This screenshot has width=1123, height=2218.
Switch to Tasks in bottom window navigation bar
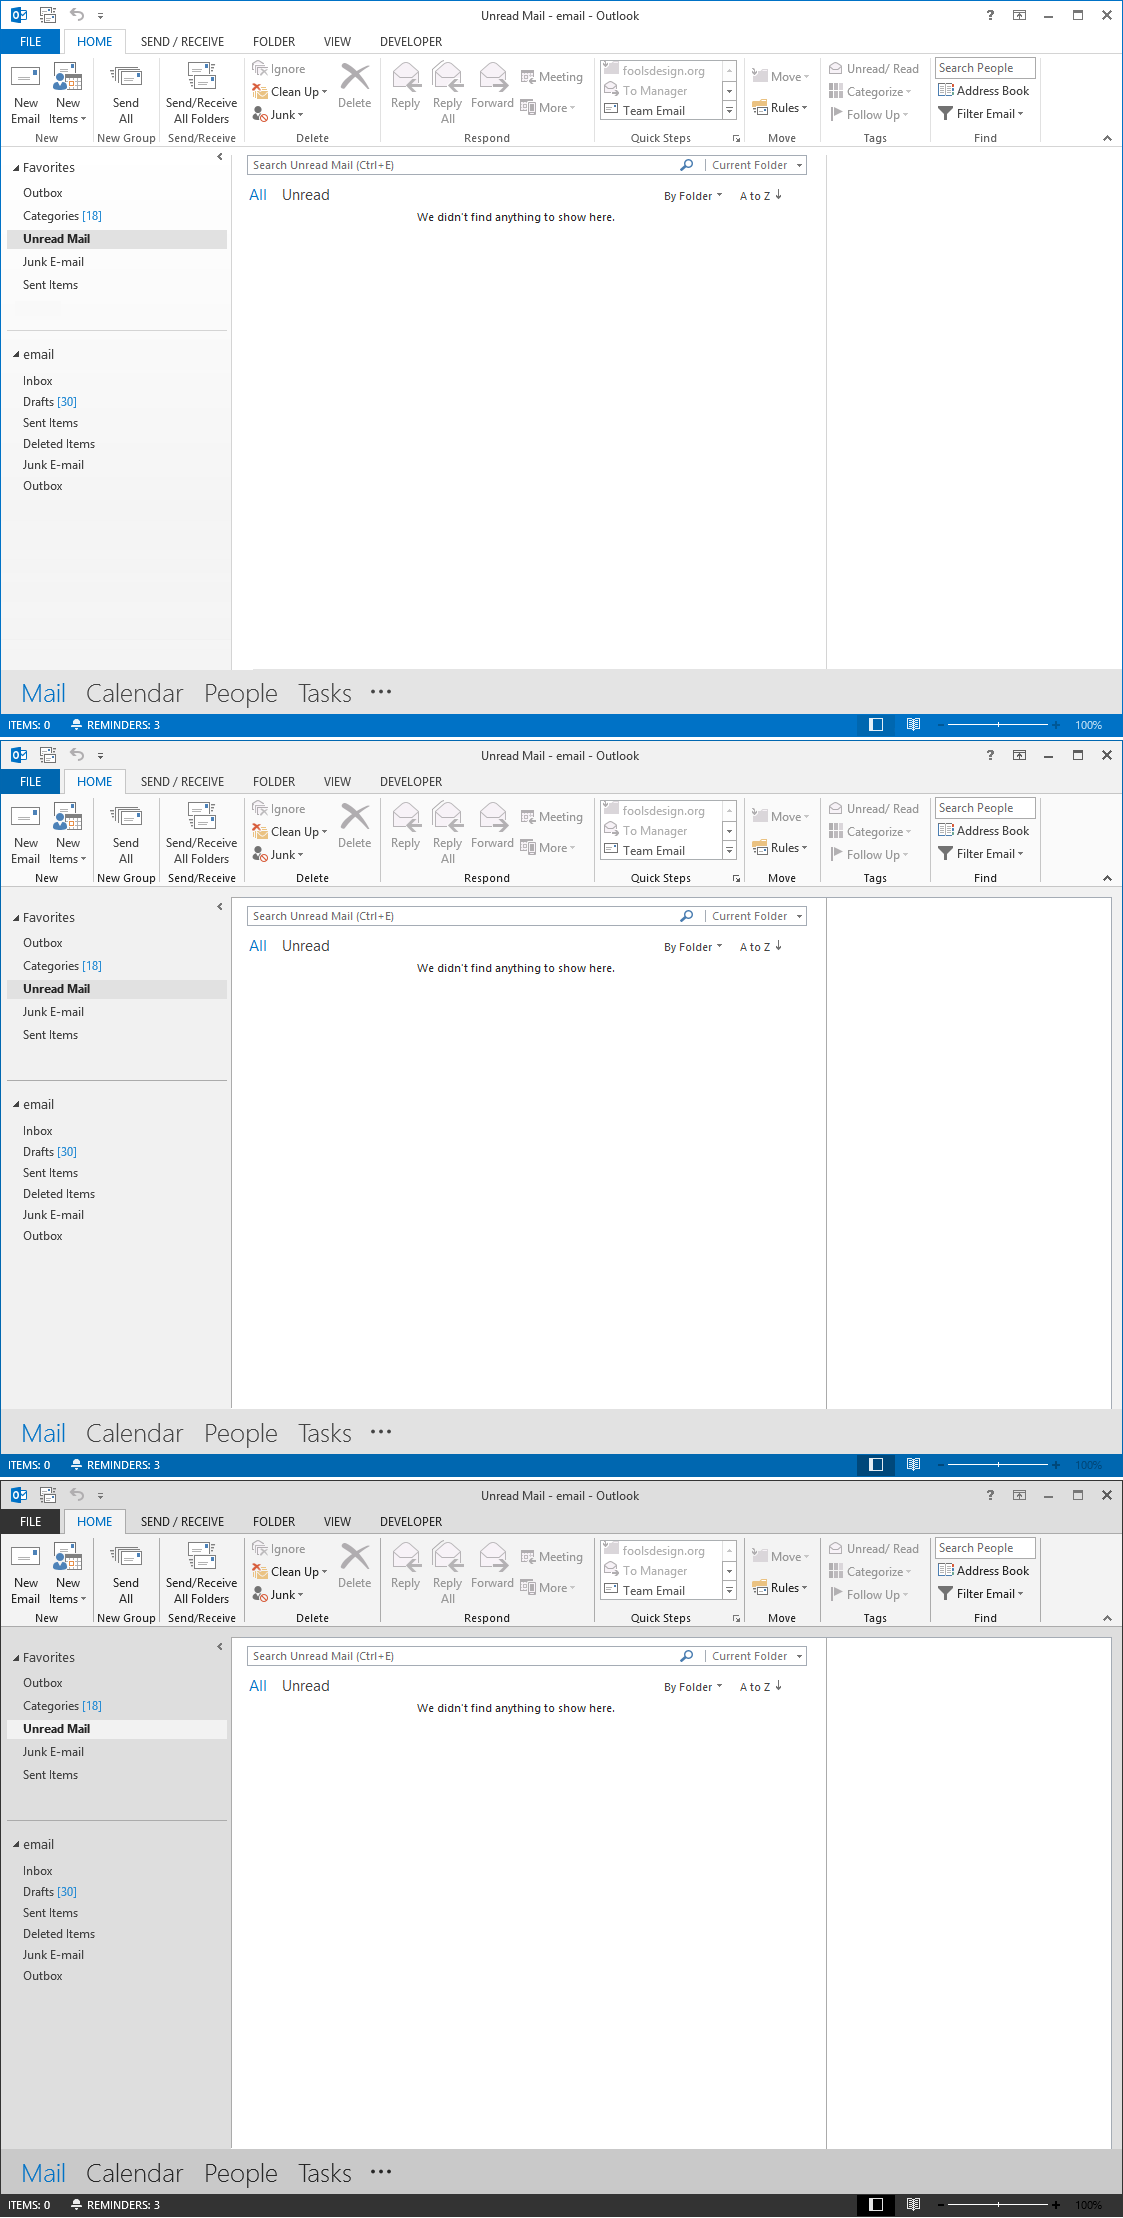(325, 2173)
